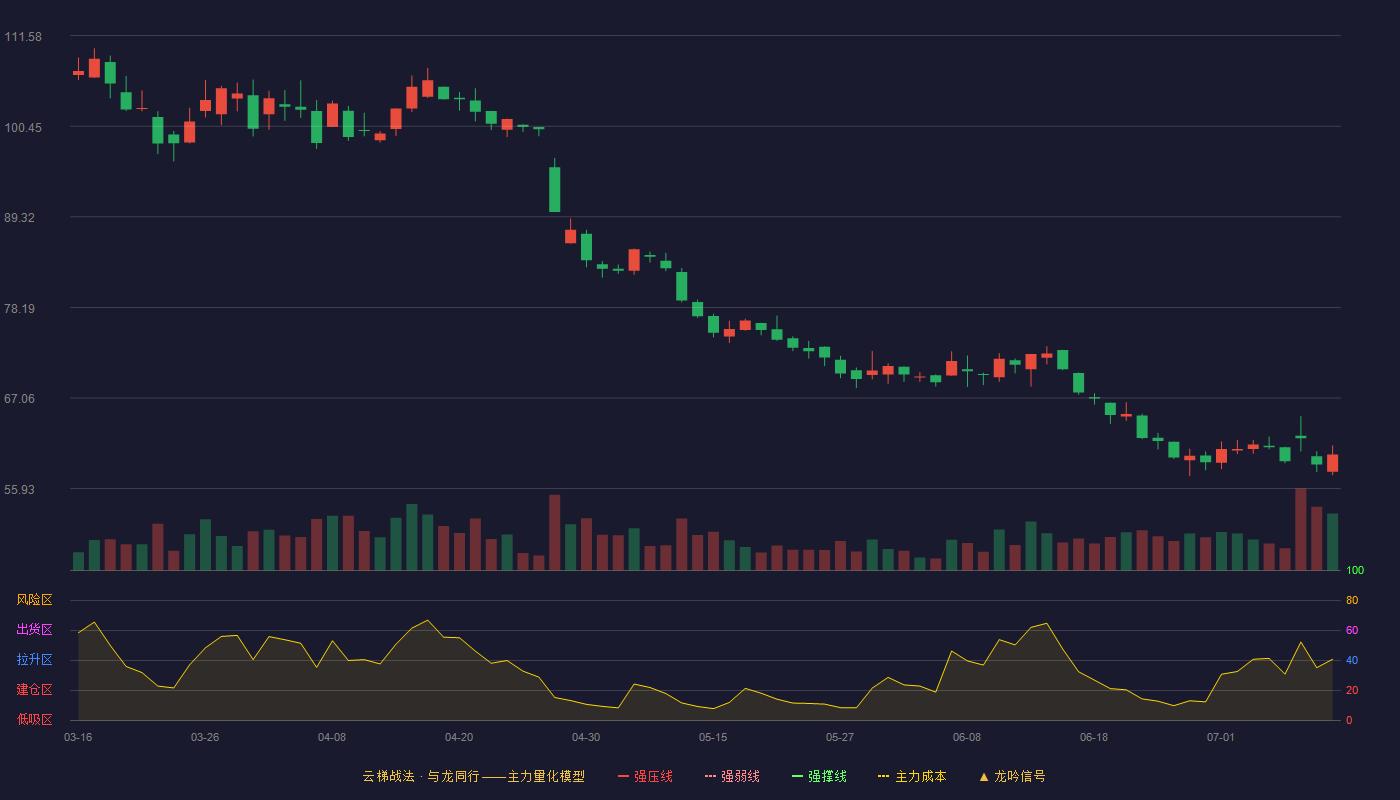This screenshot has width=1400, height=800.
Task: Click the 05-15 date label
Action: (713, 737)
